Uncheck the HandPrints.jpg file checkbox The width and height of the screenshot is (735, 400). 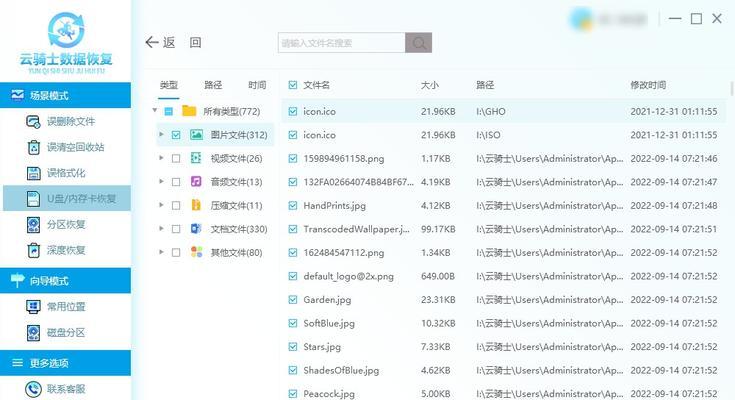click(x=293, y=205)
